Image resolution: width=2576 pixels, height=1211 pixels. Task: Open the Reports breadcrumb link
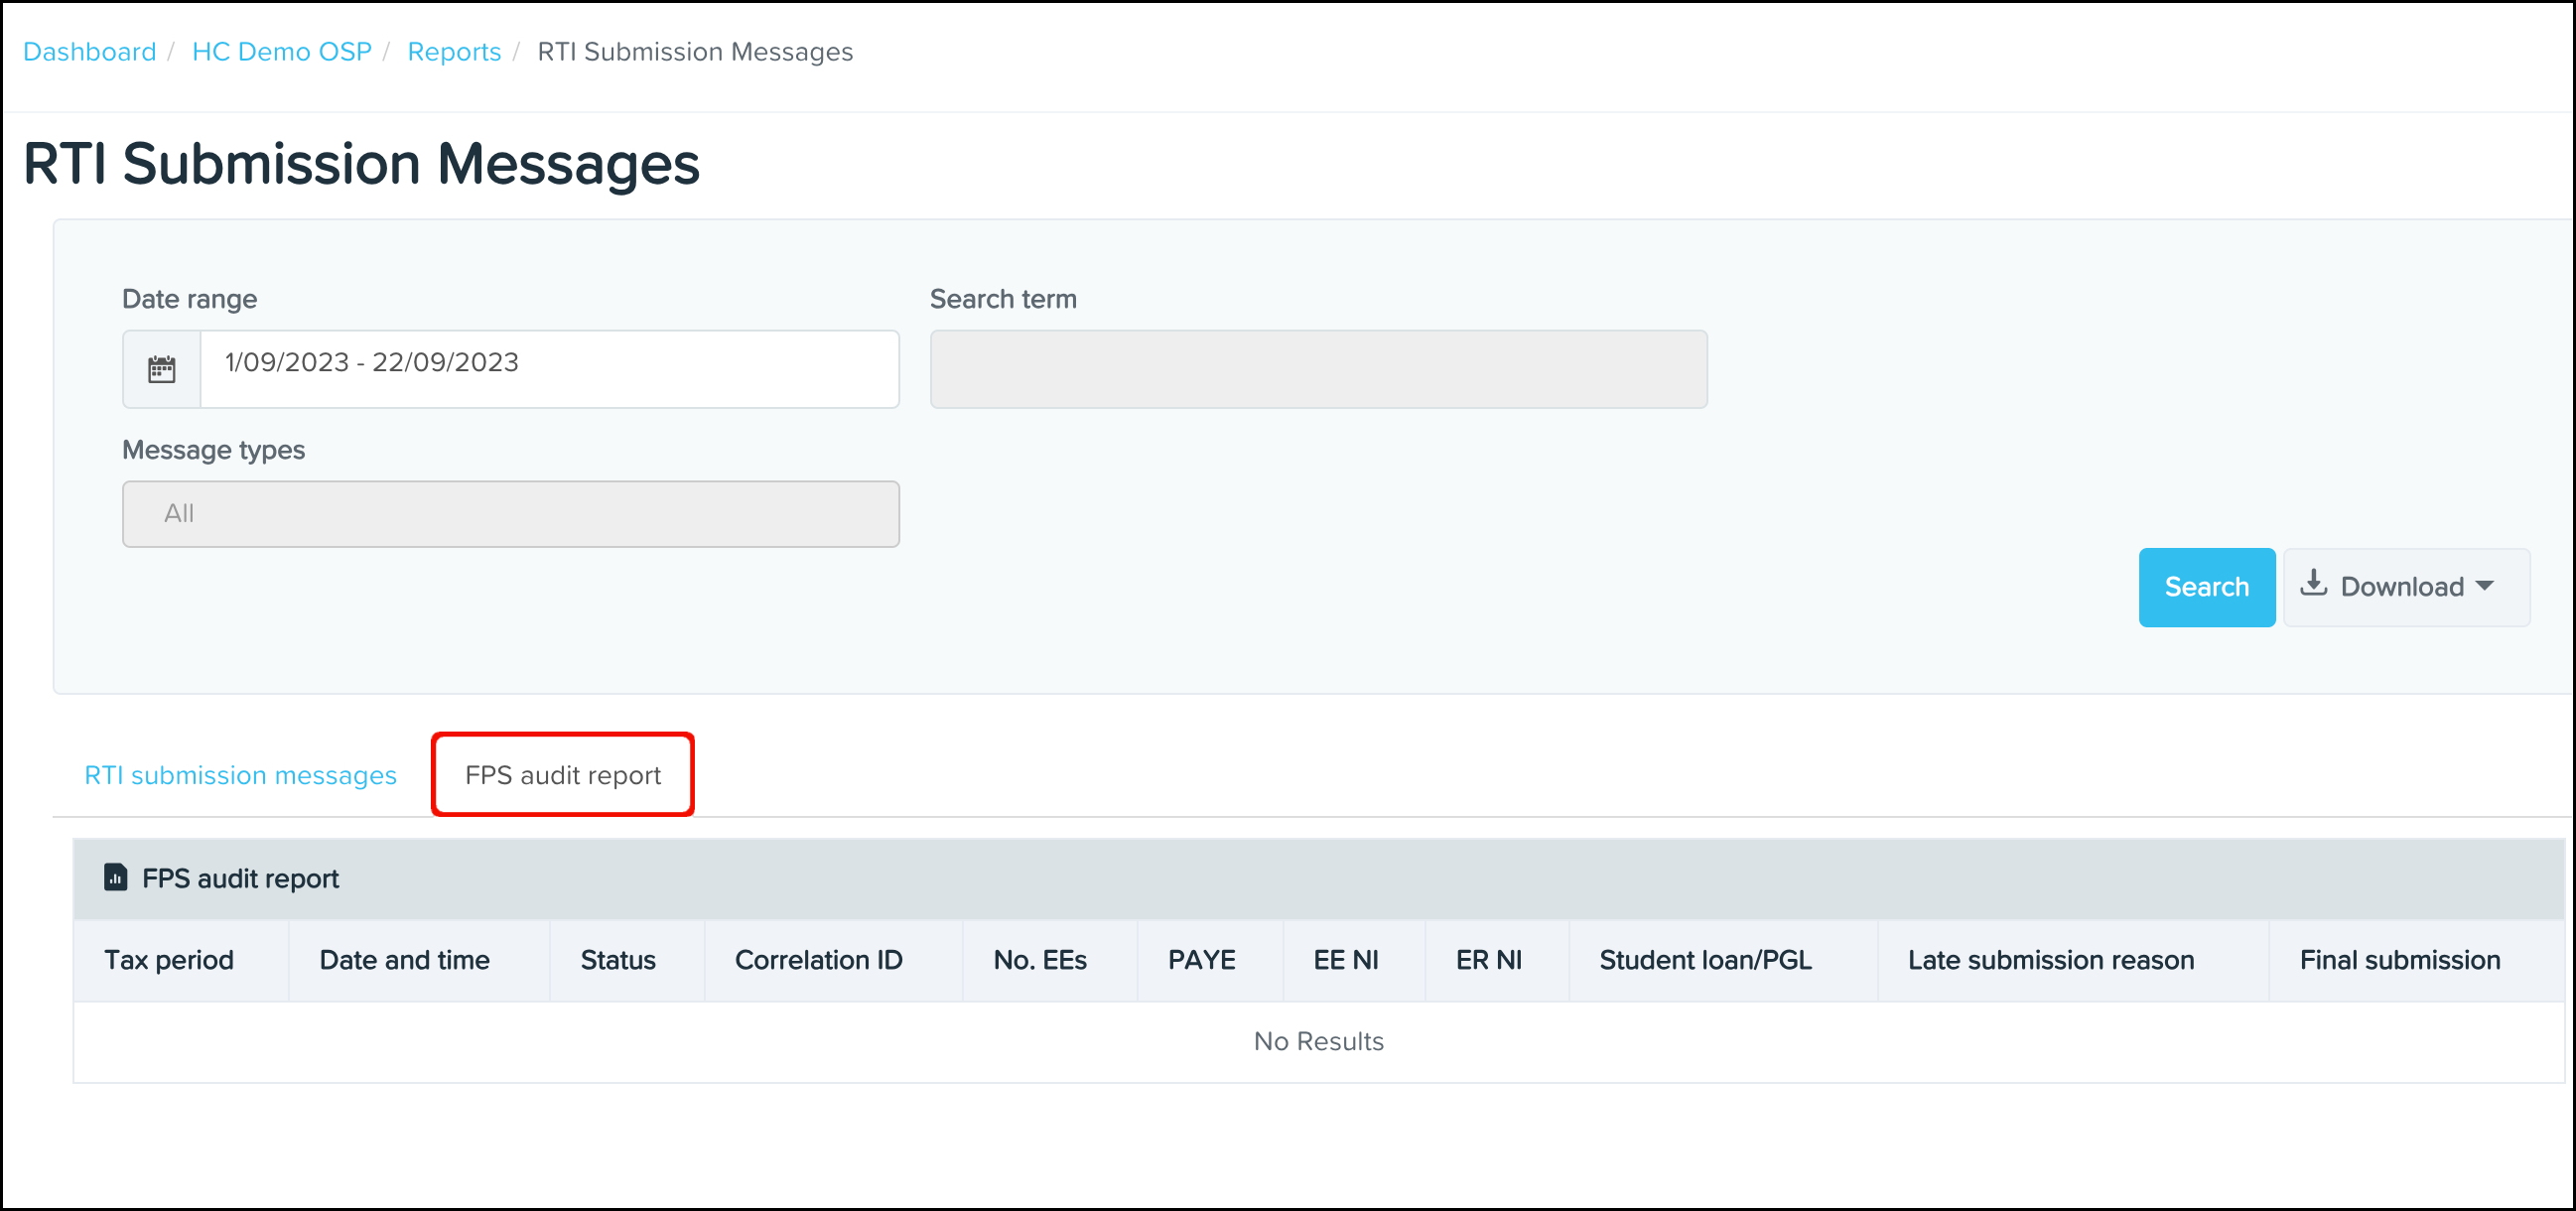(x=454, y=51)
